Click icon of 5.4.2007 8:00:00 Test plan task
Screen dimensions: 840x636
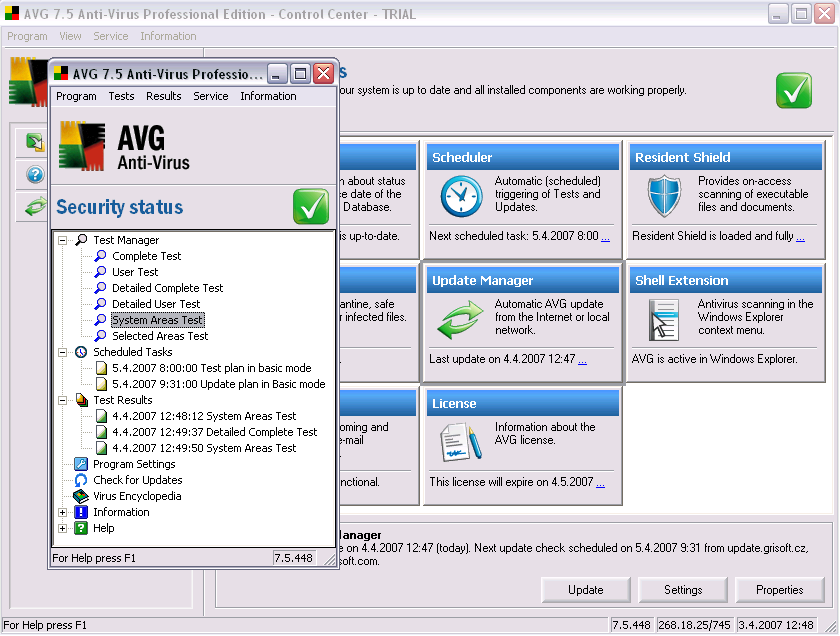(101, 368)
